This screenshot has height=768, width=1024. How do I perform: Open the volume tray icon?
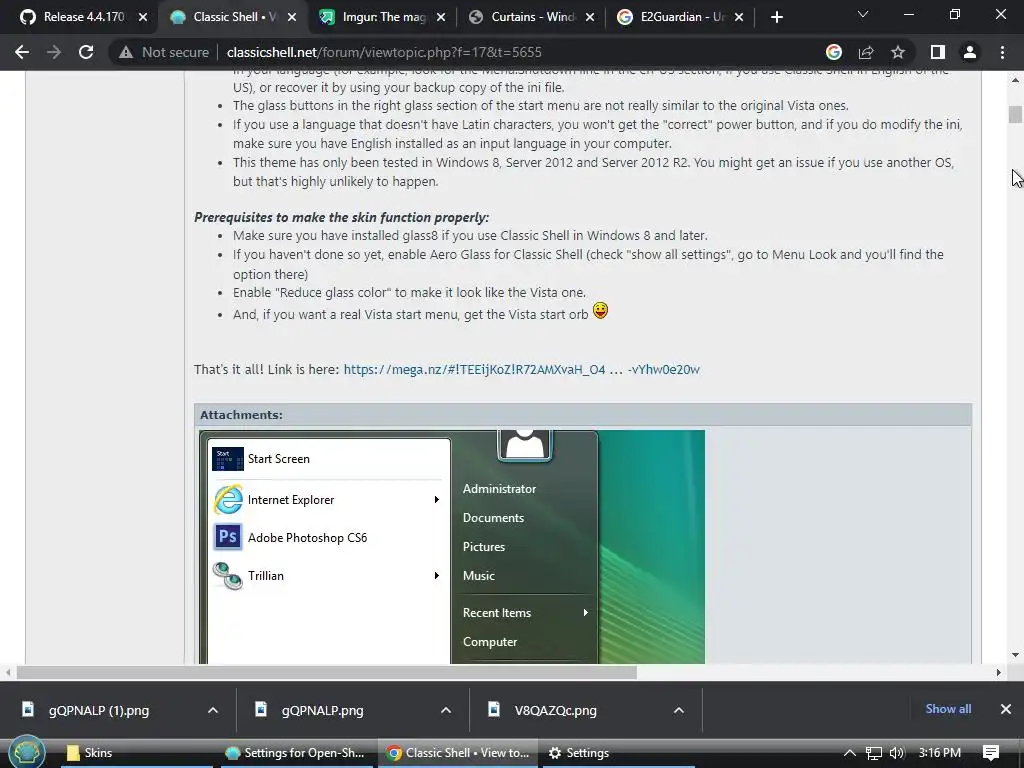pyautogui.click(x=897, y=753)
